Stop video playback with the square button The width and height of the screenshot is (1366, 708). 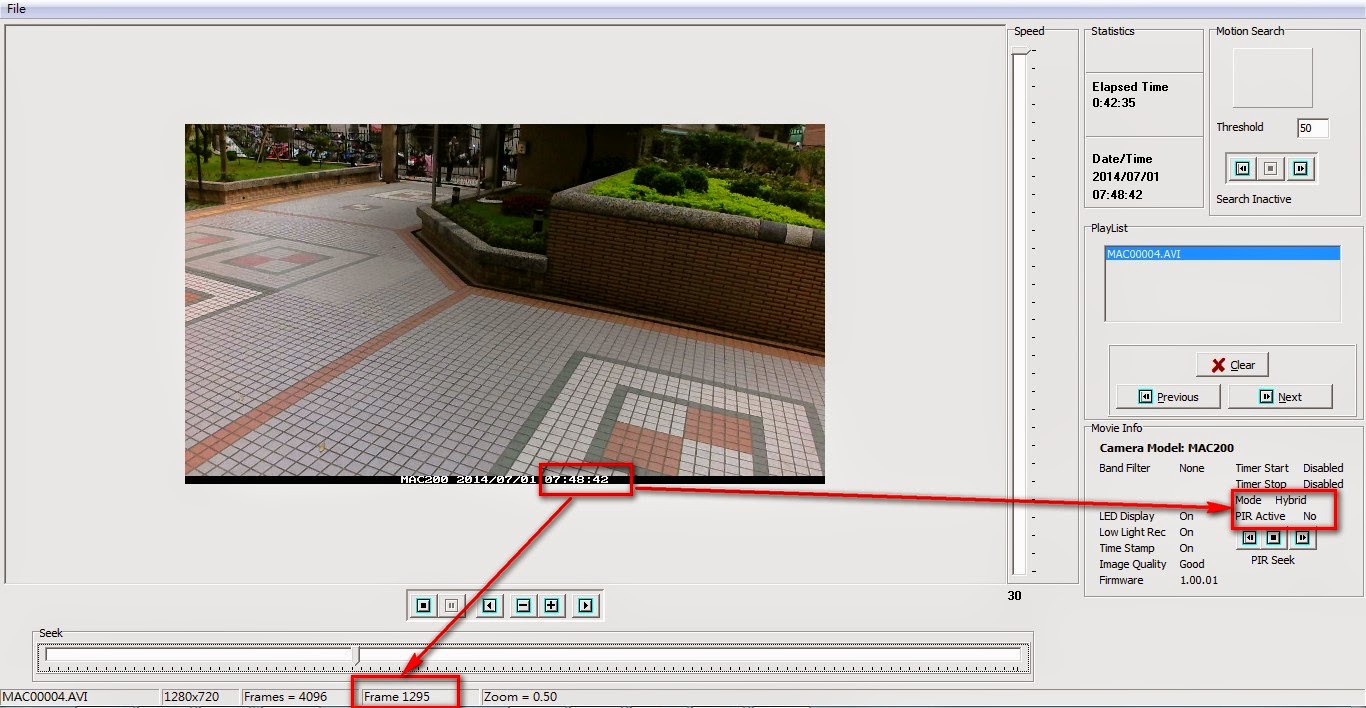424,605
